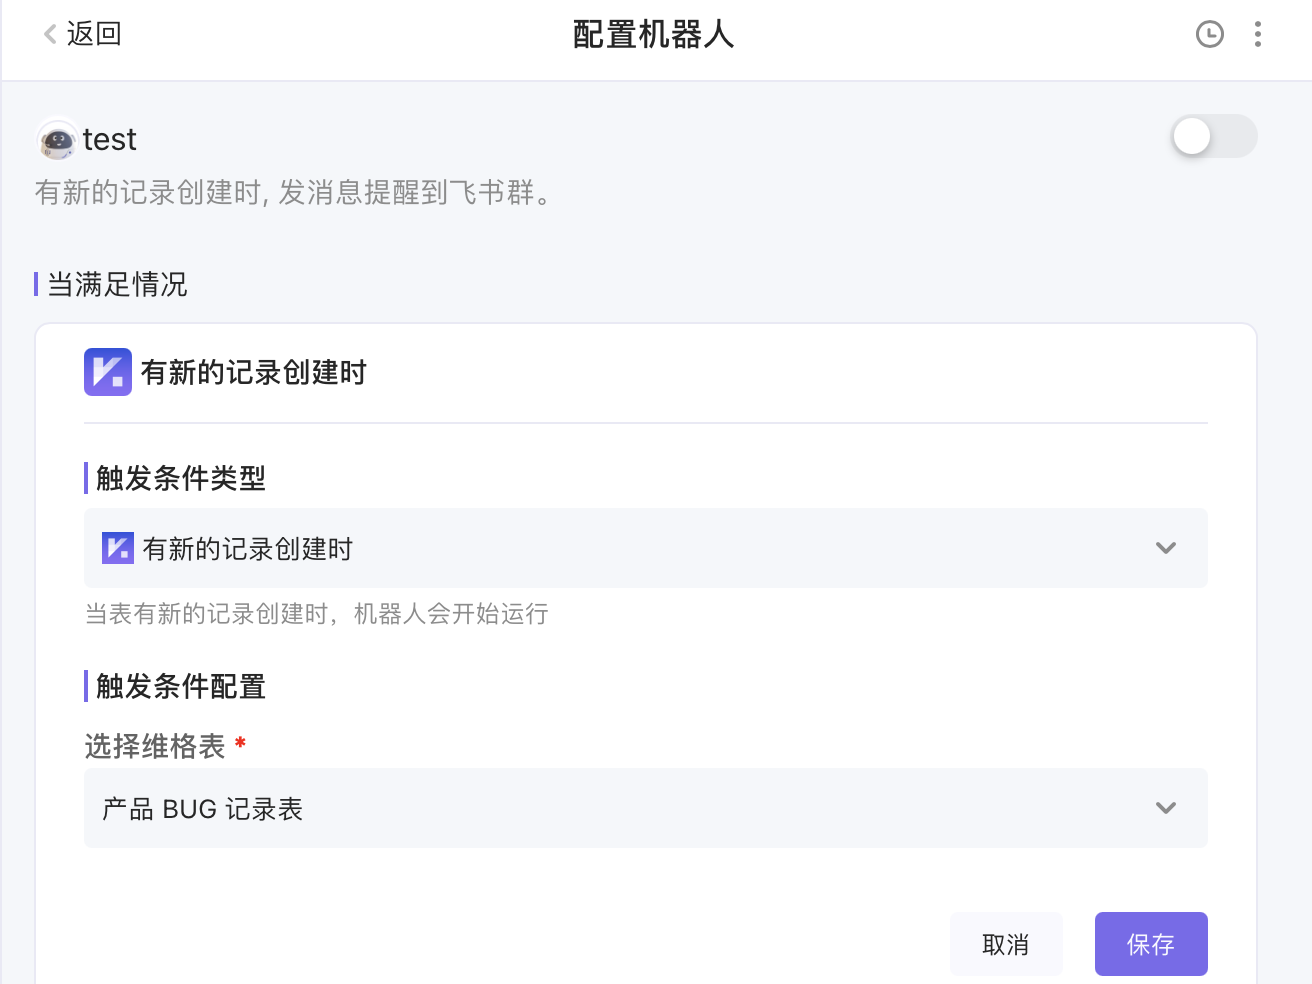The height and width of the screenshot is (984, 1312).
Task: Toggle the test robot enable switch
Action: 1214,136
